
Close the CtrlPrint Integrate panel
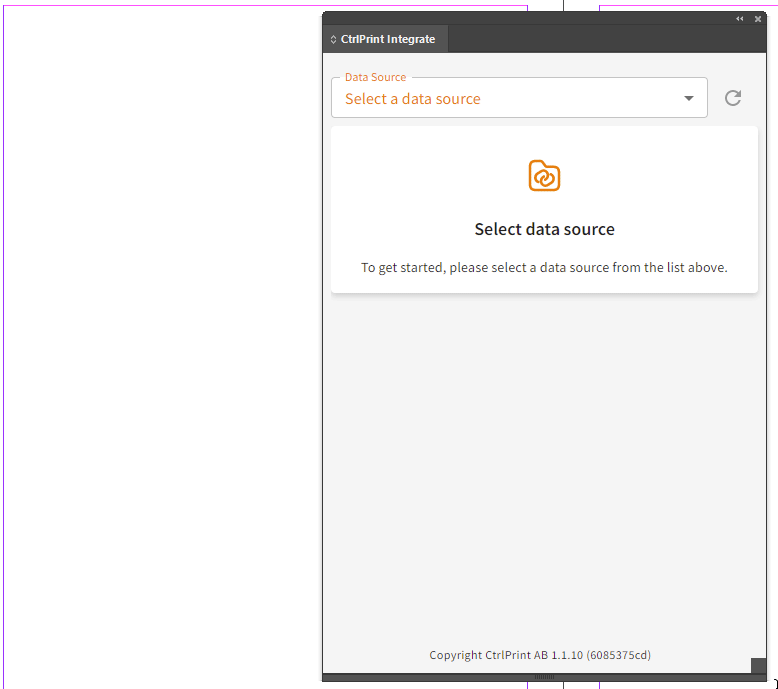coord(758,19)
